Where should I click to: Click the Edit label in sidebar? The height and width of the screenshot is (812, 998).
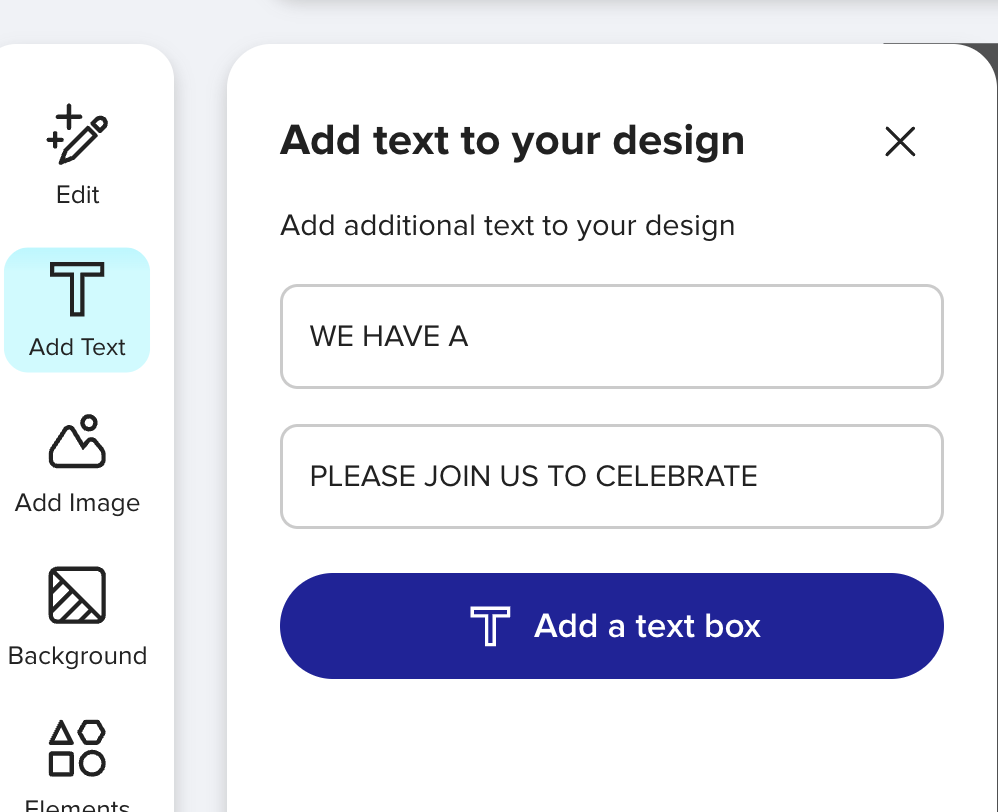coord(77,195)
